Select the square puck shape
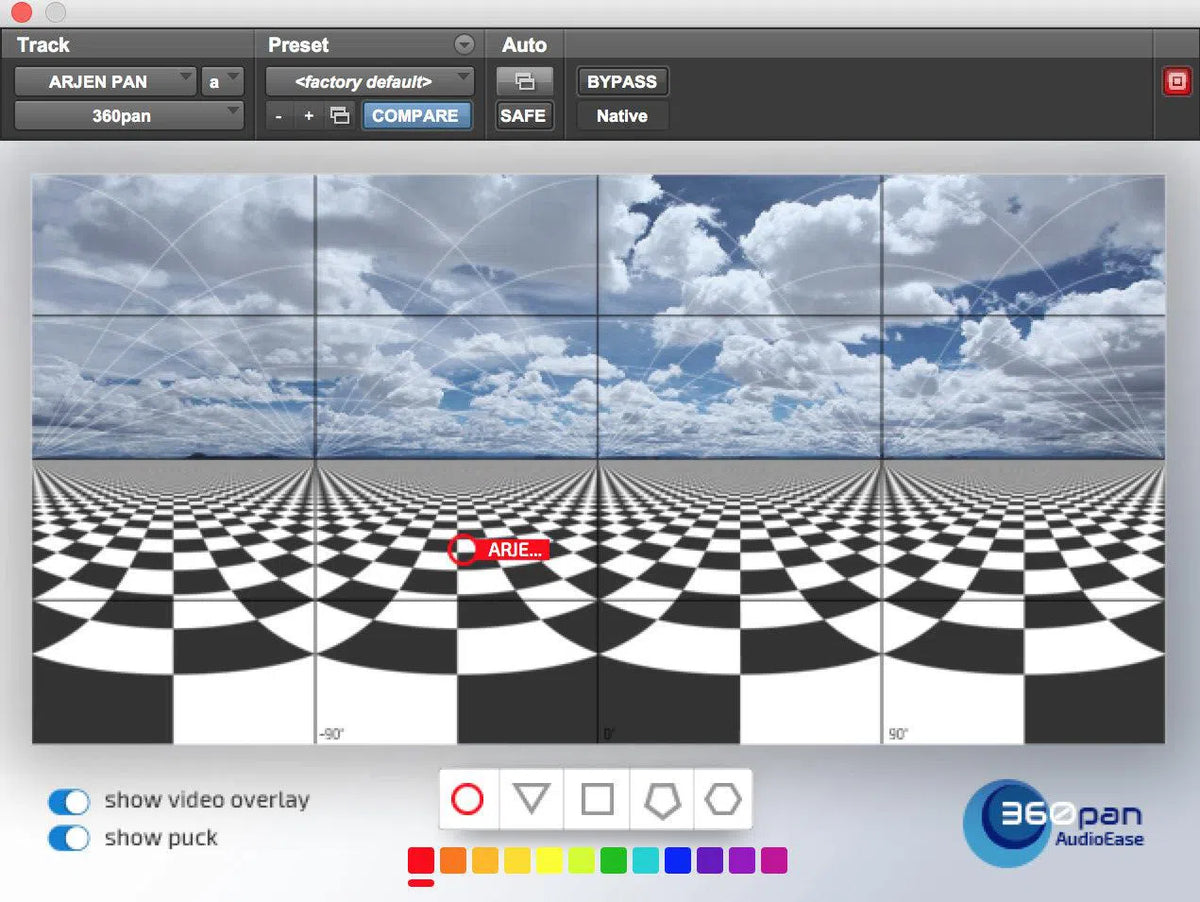This screenshot has height=902, width=1200. point(594,798)
